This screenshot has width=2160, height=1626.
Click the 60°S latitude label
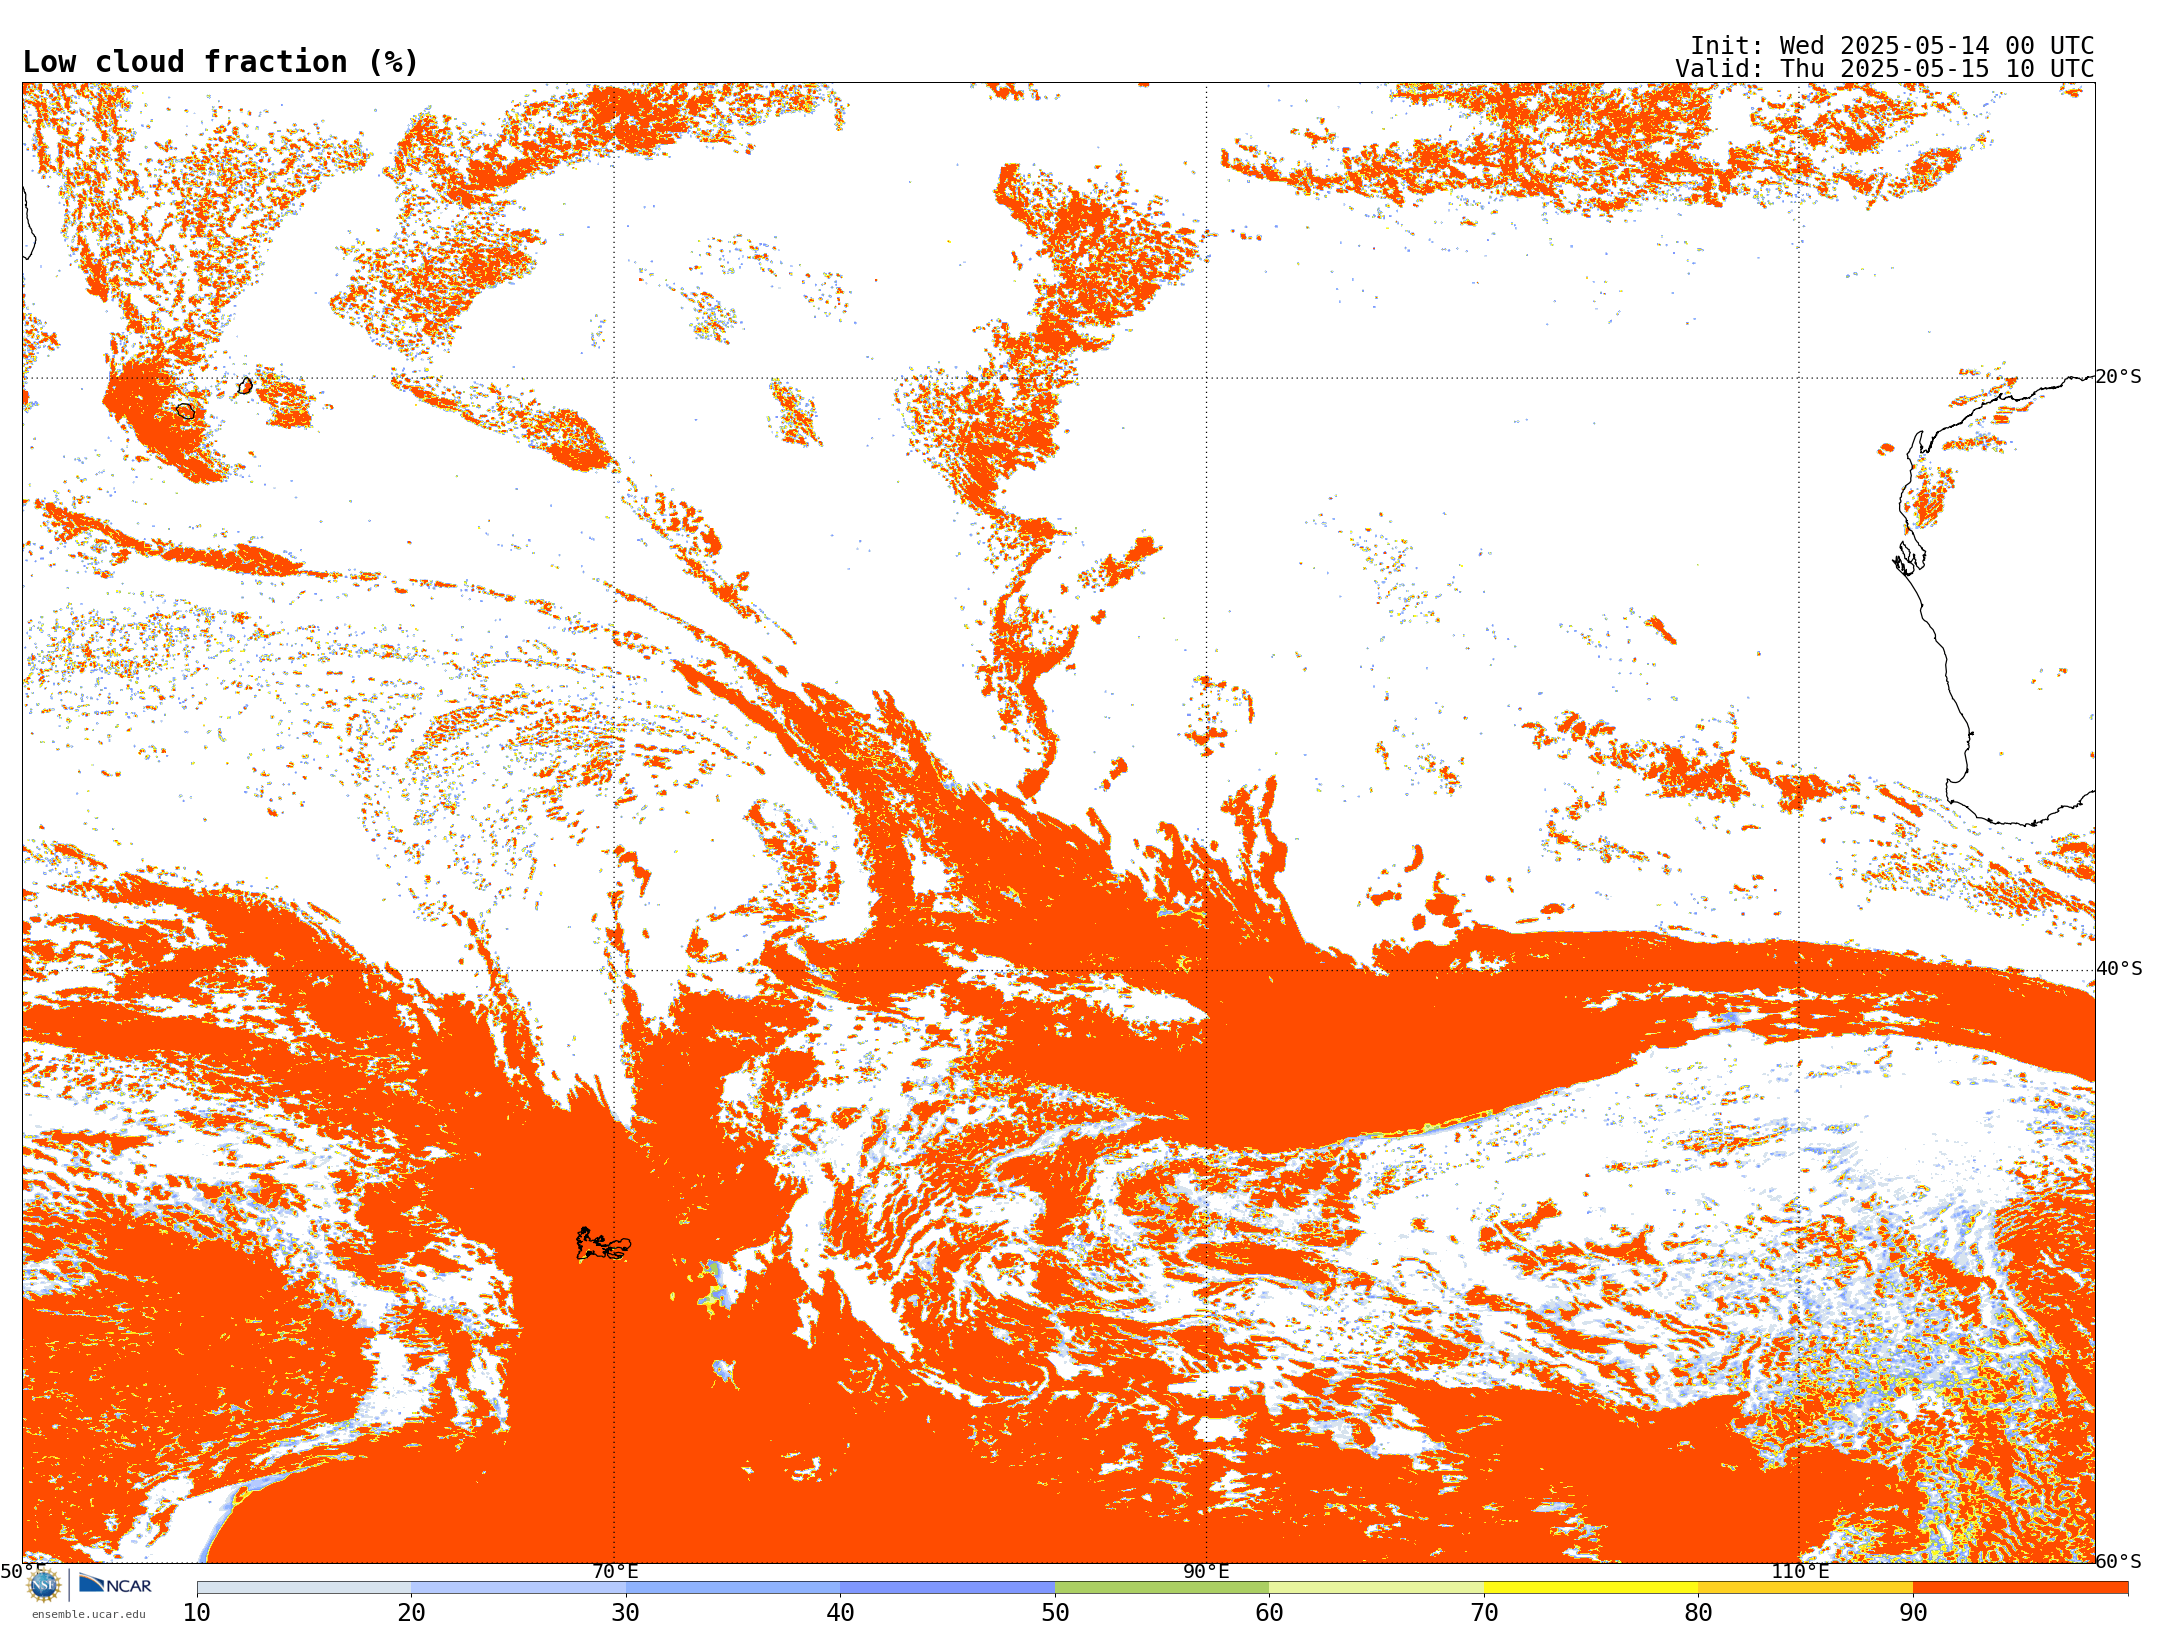click(2119, 1561)
